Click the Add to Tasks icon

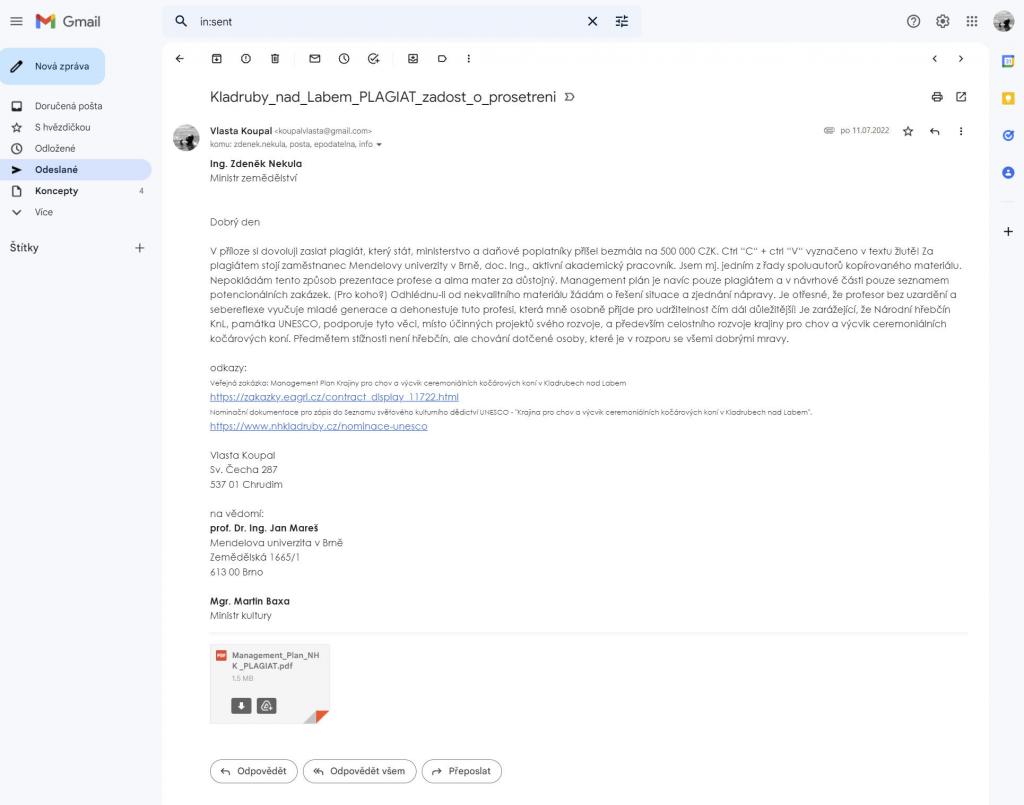tap(373, 59)
